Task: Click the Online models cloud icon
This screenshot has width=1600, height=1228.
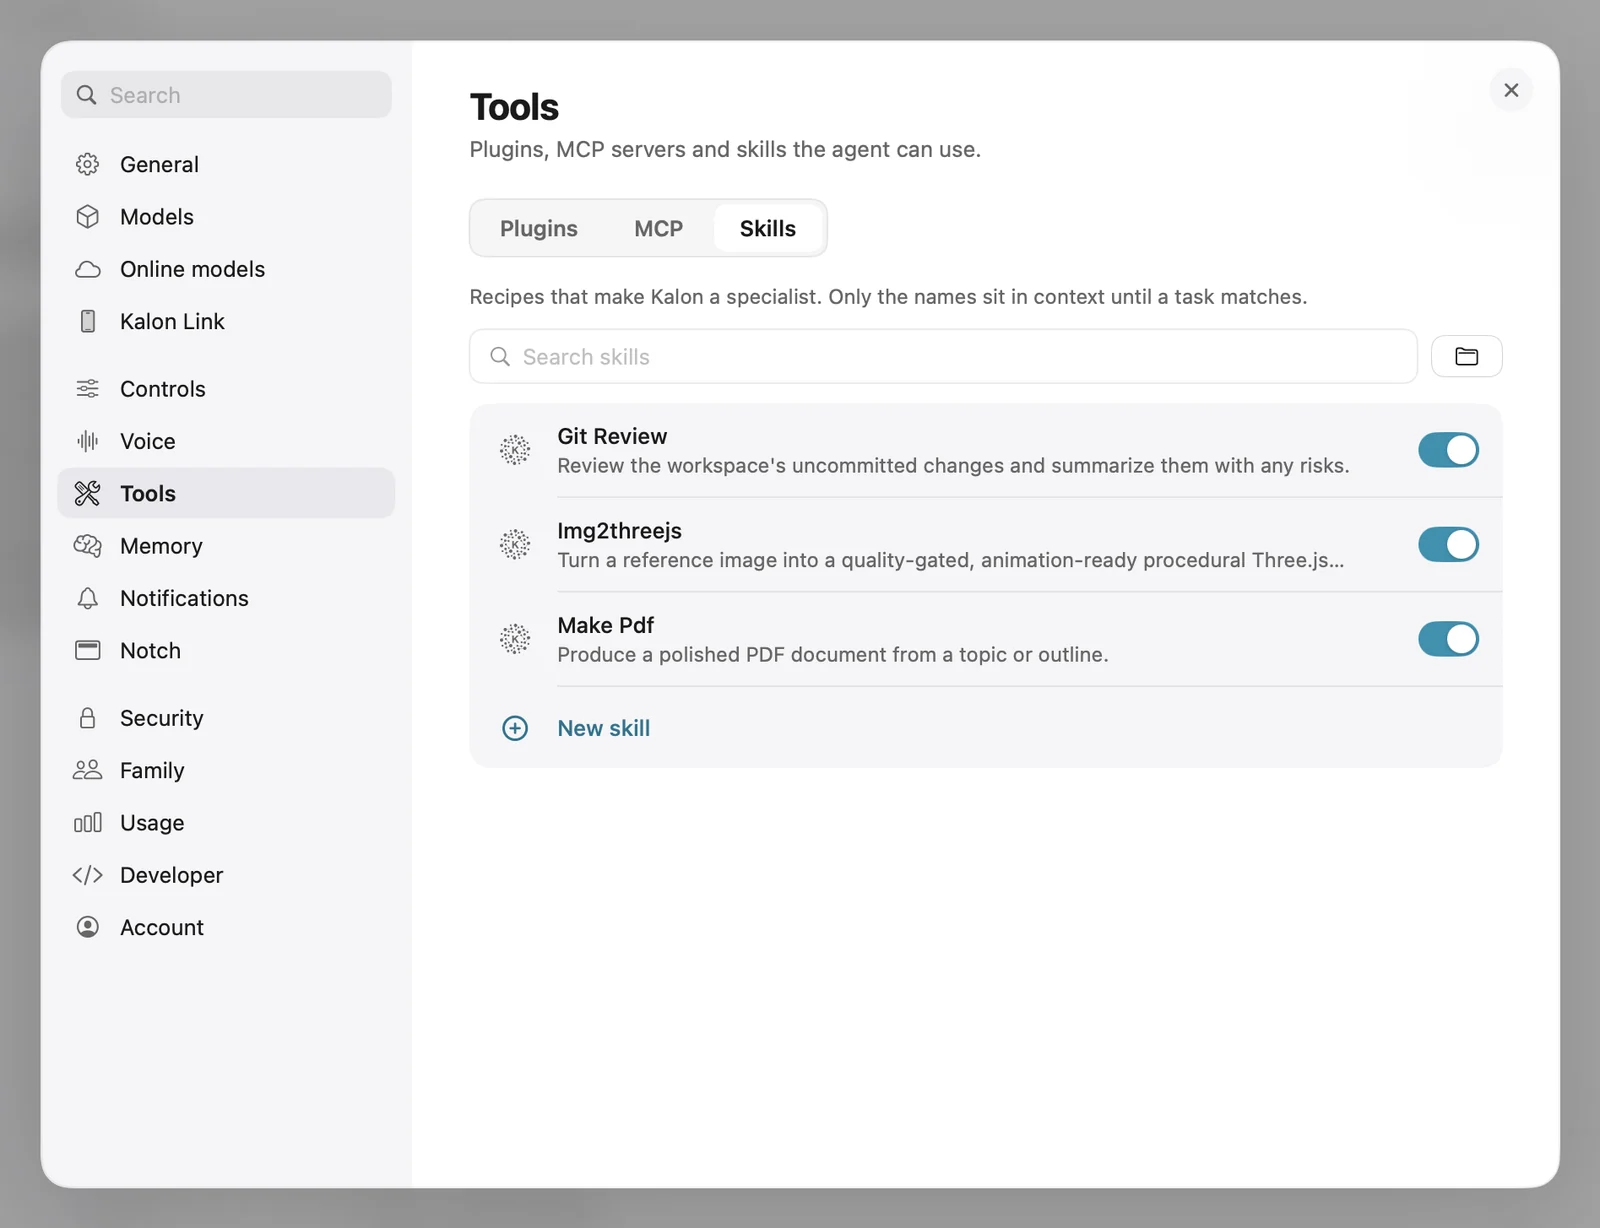Action: pyautogui.click(x=88, y=269)
